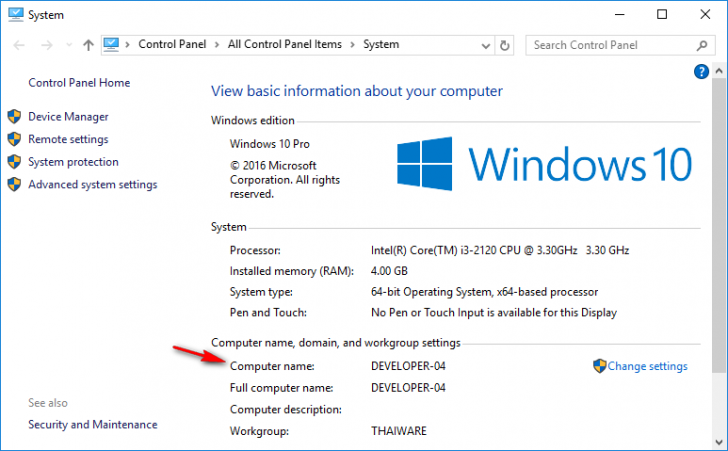Expand chevron before Control Panel breadcrumb
Screen dimensions: 728x451
[127, 45]
